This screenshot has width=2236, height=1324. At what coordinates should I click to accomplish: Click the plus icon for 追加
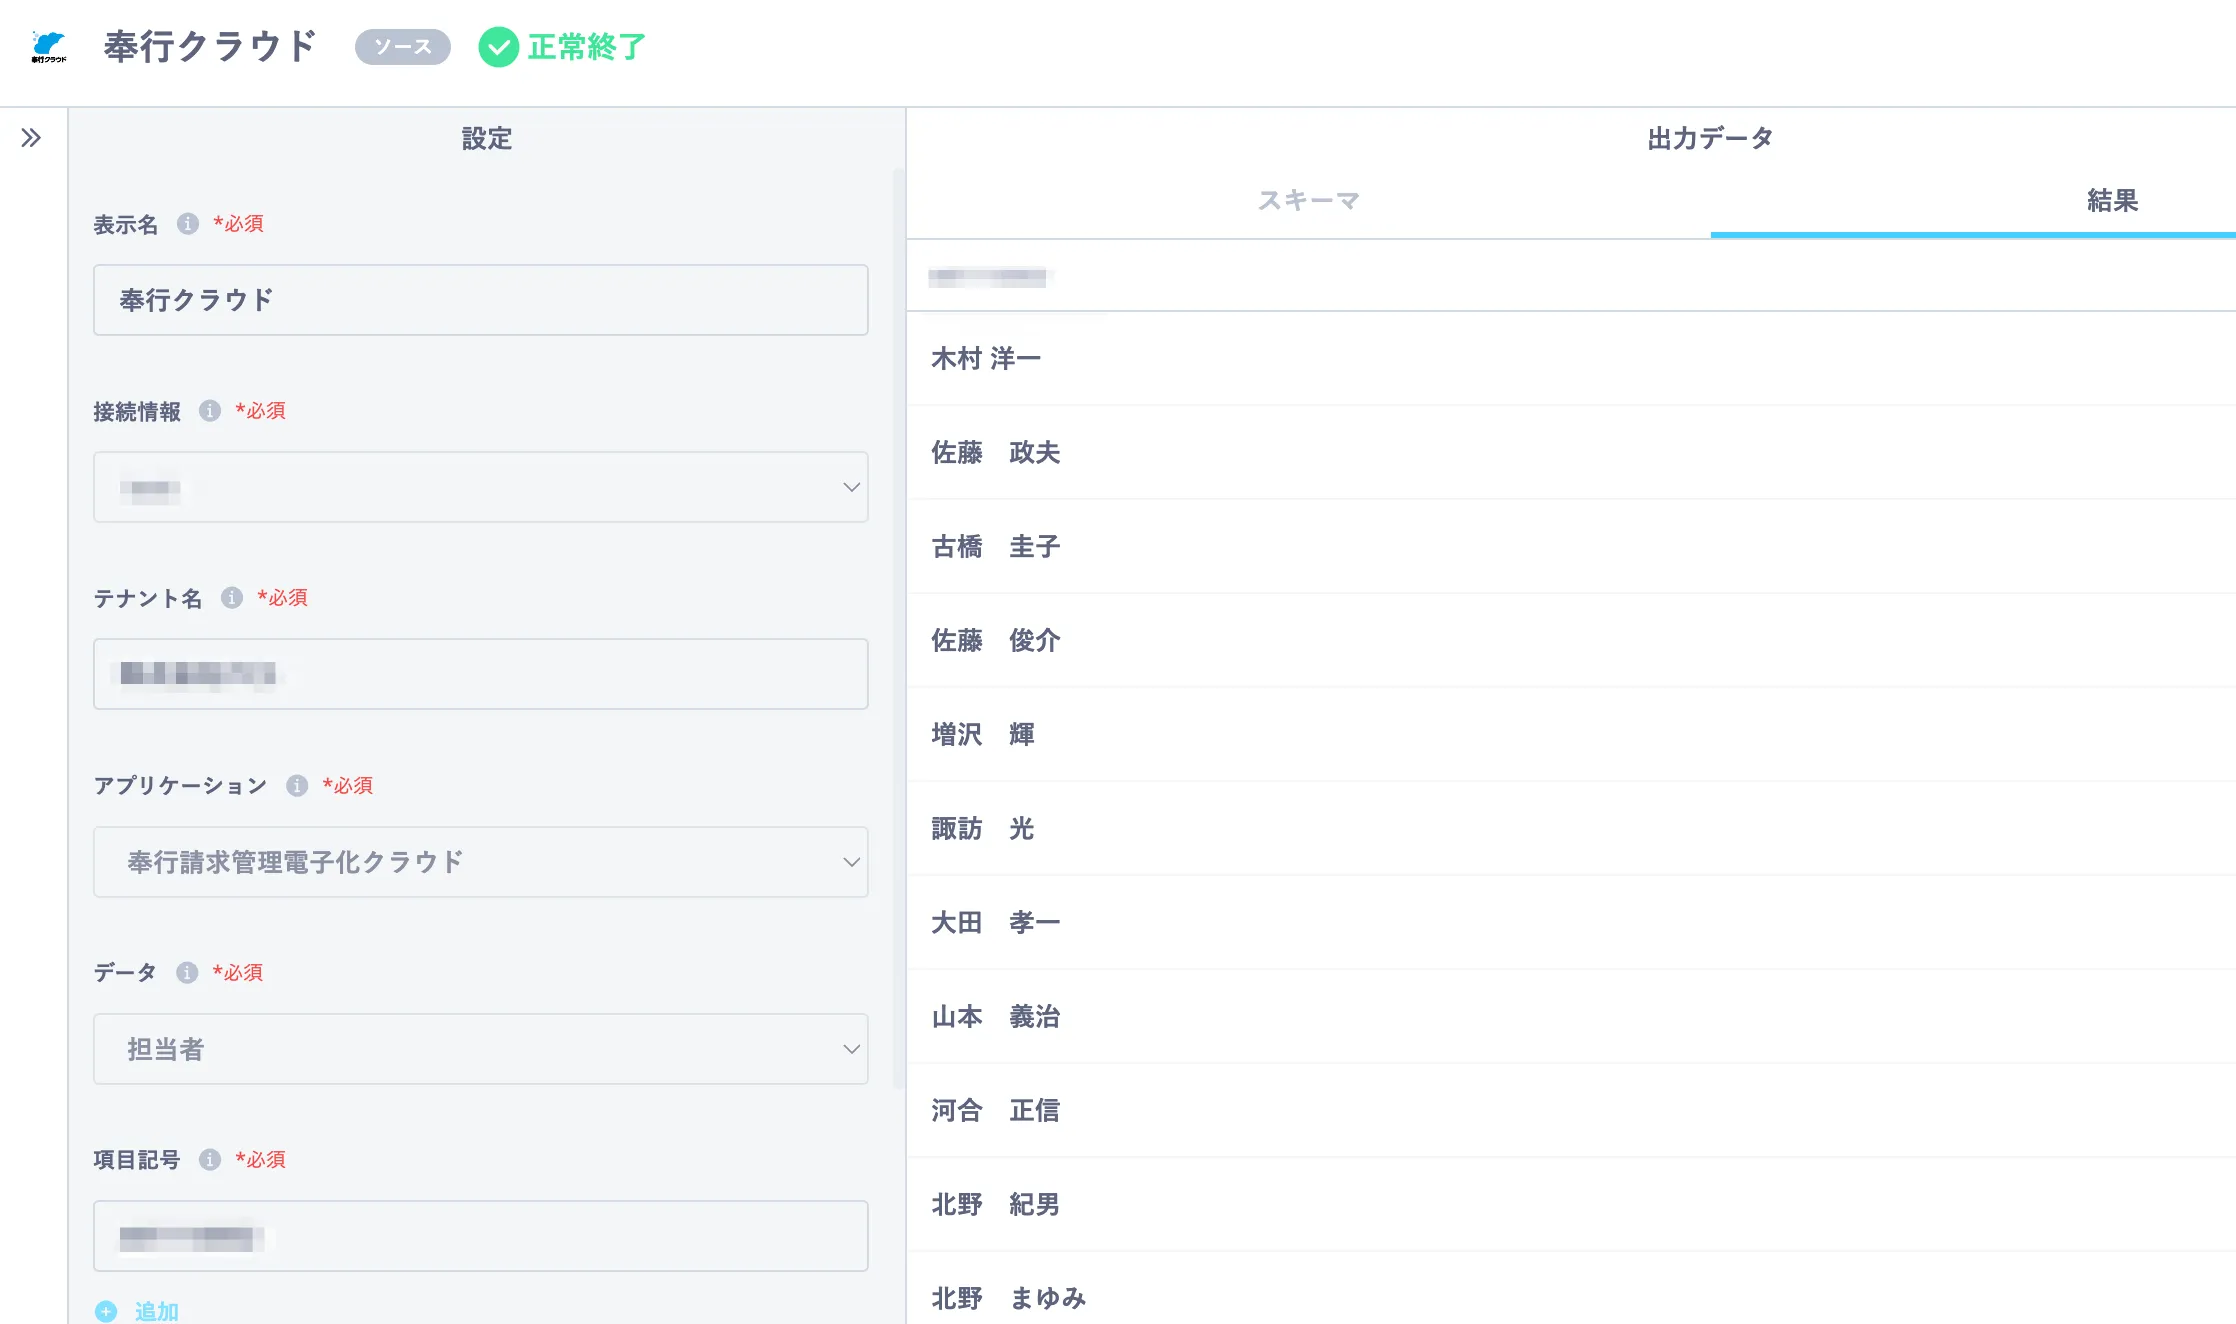(106, 1311)
